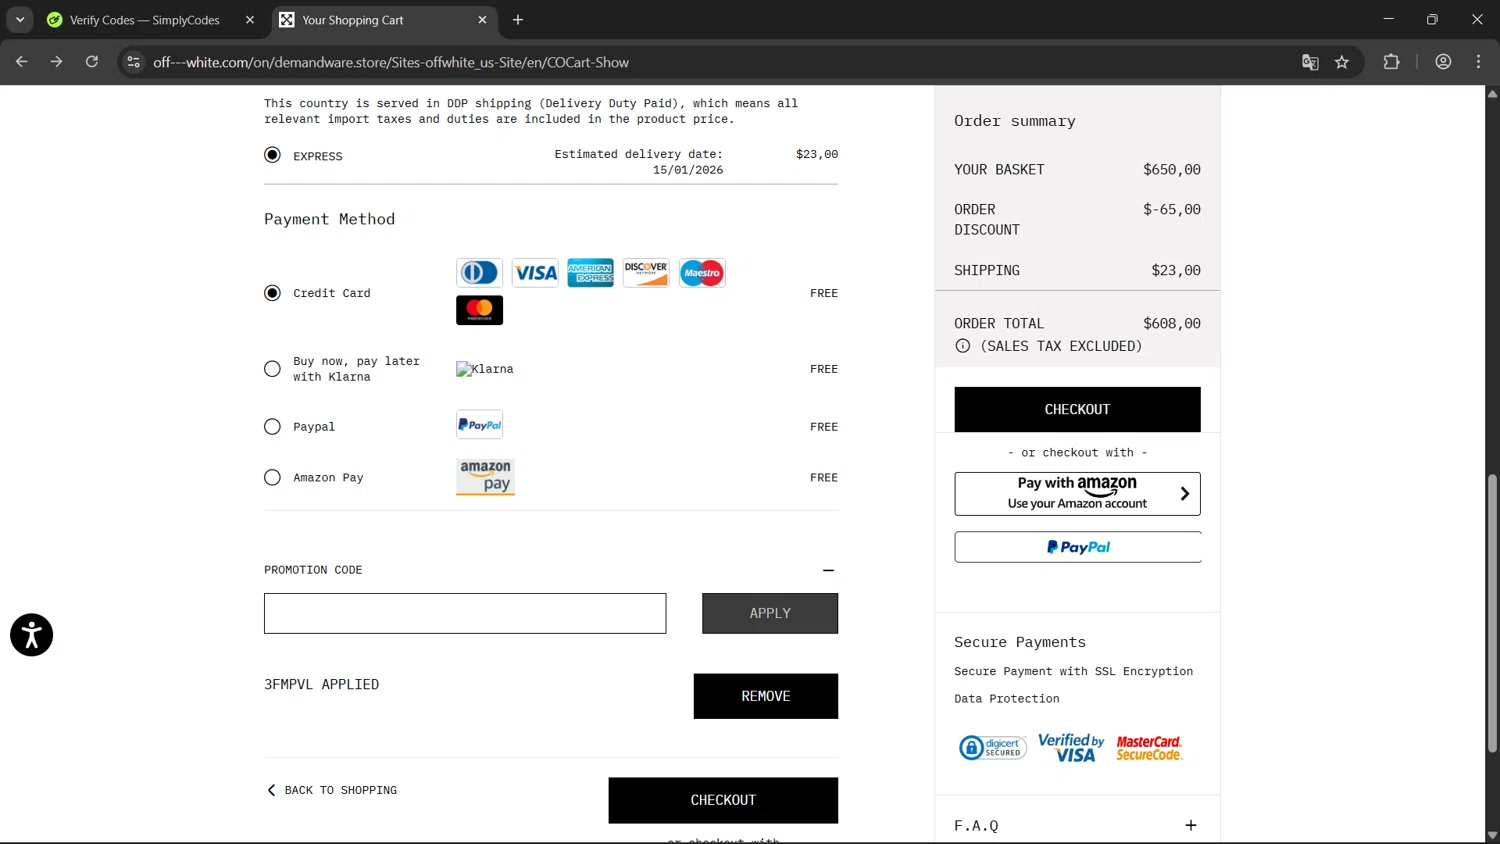Click the Amazon Pay logo

[x=485, y=477]
